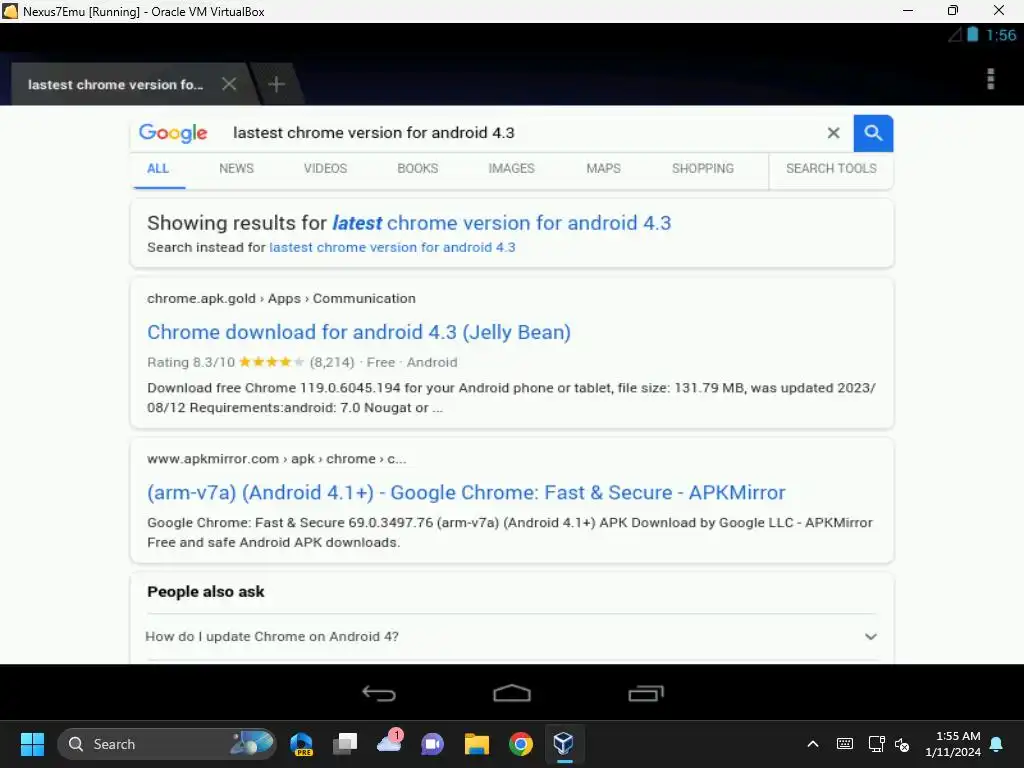Image resolution: width=1024 pixels, height=768 pixels.
Task: Click the Android battery status icon
Action: tap(972, 35)
